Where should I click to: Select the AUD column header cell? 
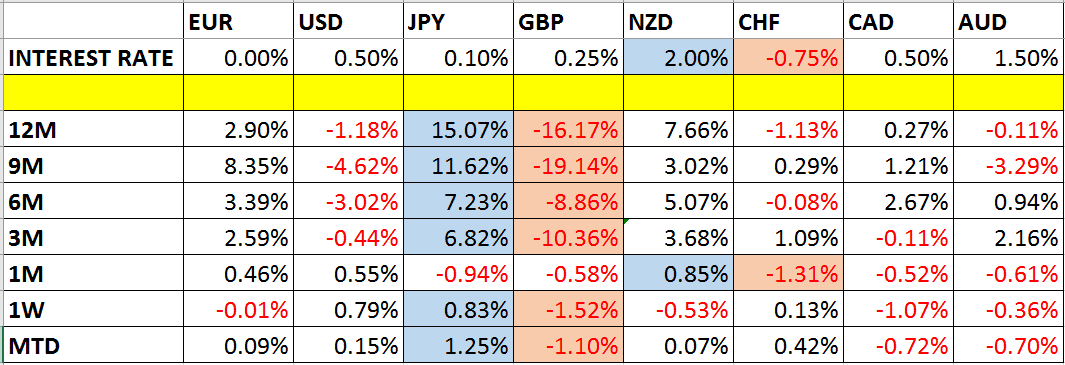click(x=1009, y=22)
